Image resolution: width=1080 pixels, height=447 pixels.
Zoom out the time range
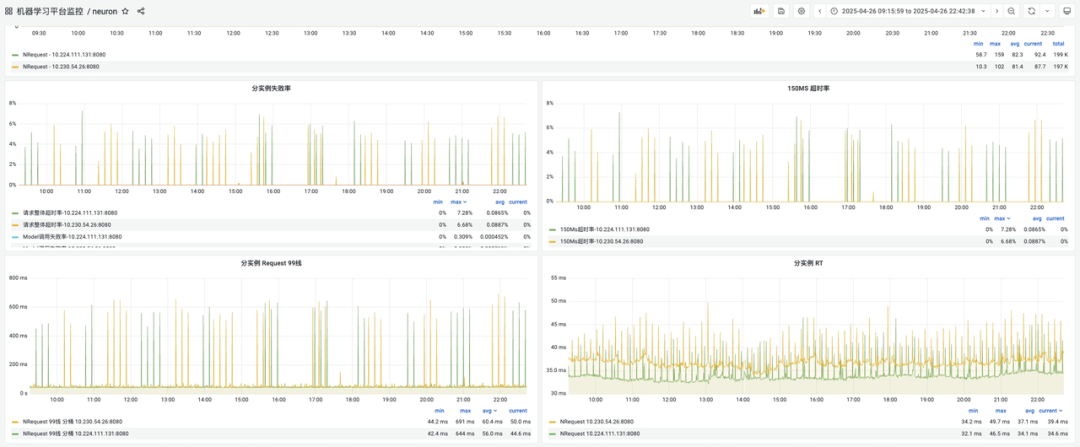click(x=1011, y=11)
